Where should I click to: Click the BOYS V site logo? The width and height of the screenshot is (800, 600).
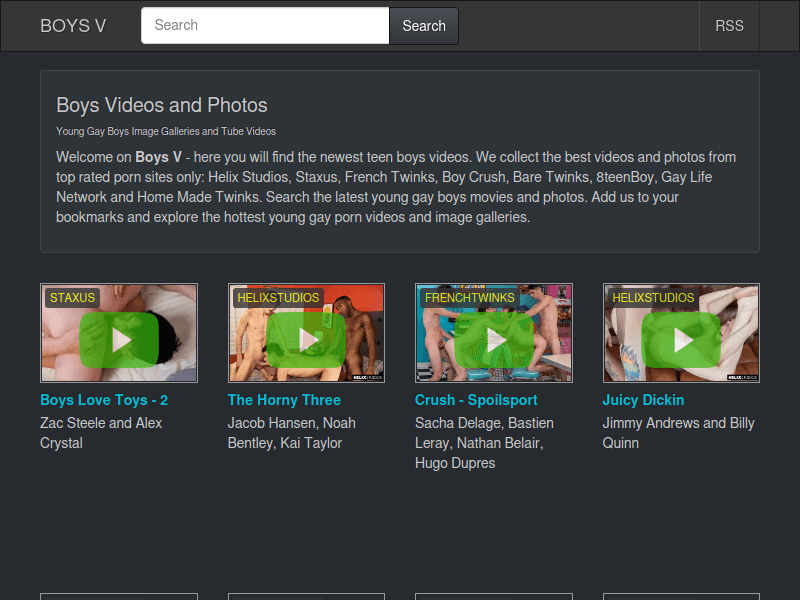tap(73, 26)
